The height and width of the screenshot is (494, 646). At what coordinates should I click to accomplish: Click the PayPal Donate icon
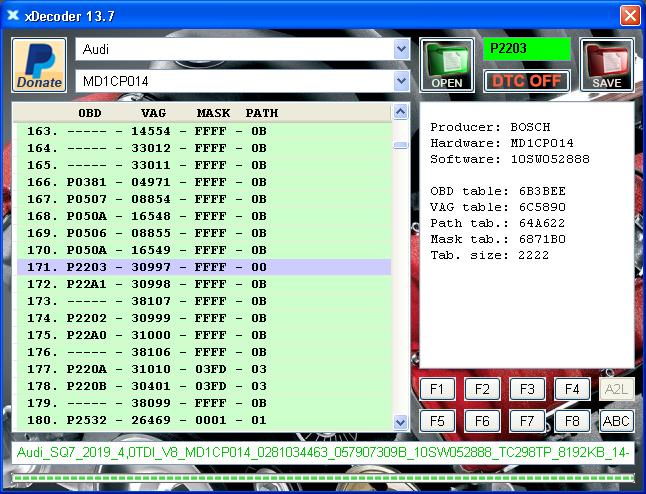(40, 65)
